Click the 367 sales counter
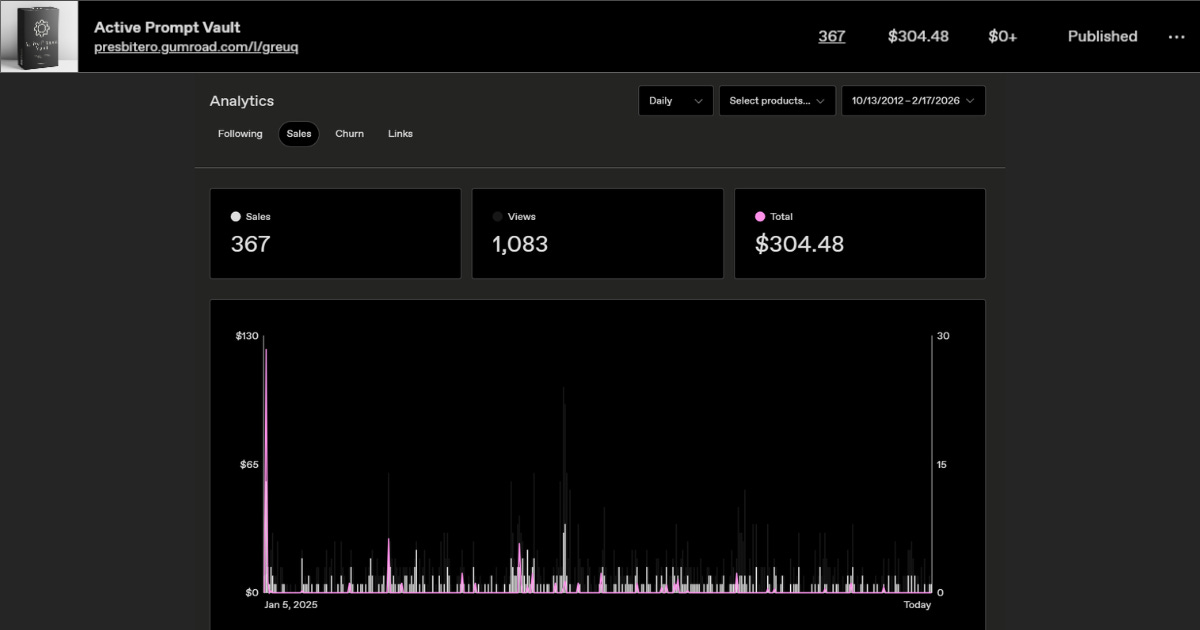This screenshot has width=1200, height=630. 831,36
